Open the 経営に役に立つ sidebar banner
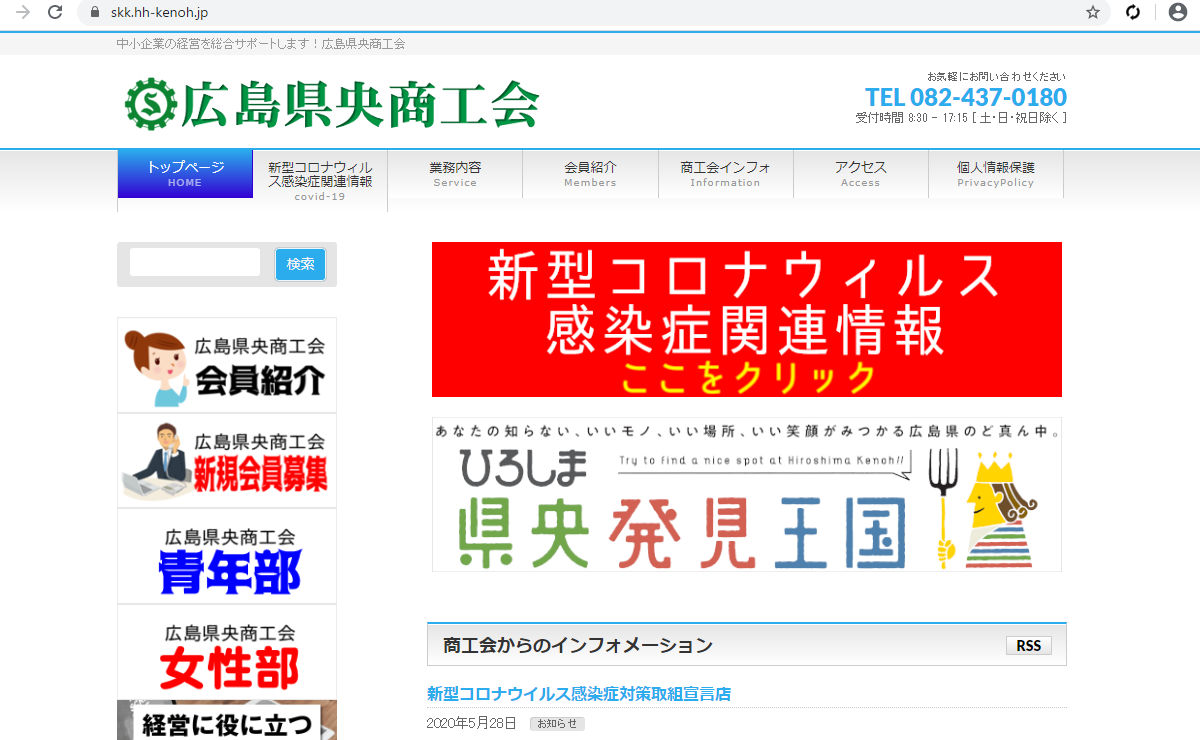Screen dimensions: 1200x740 pyautogui.click(x=227, y=720)
